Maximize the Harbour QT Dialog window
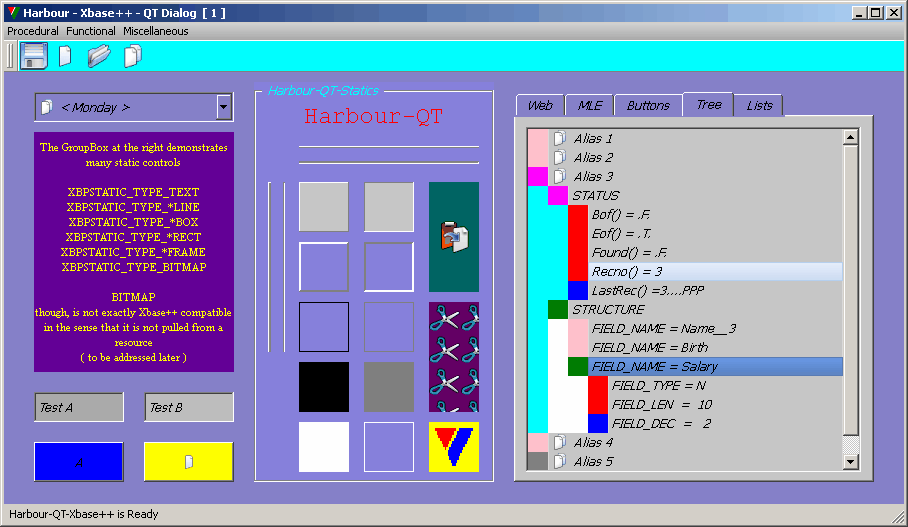This screenshot has height=527, width=908. click(x=876, y=13)
